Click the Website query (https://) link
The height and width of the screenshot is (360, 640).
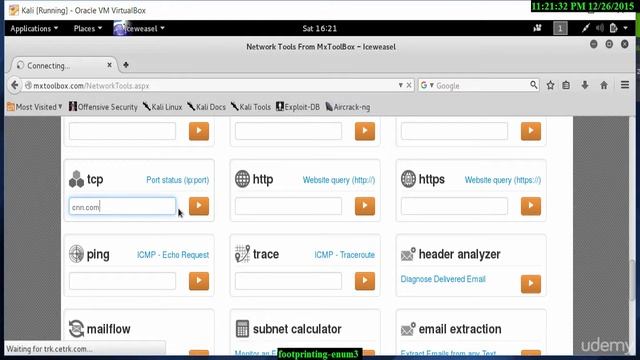pyautogui.click(x=503, y=180)
